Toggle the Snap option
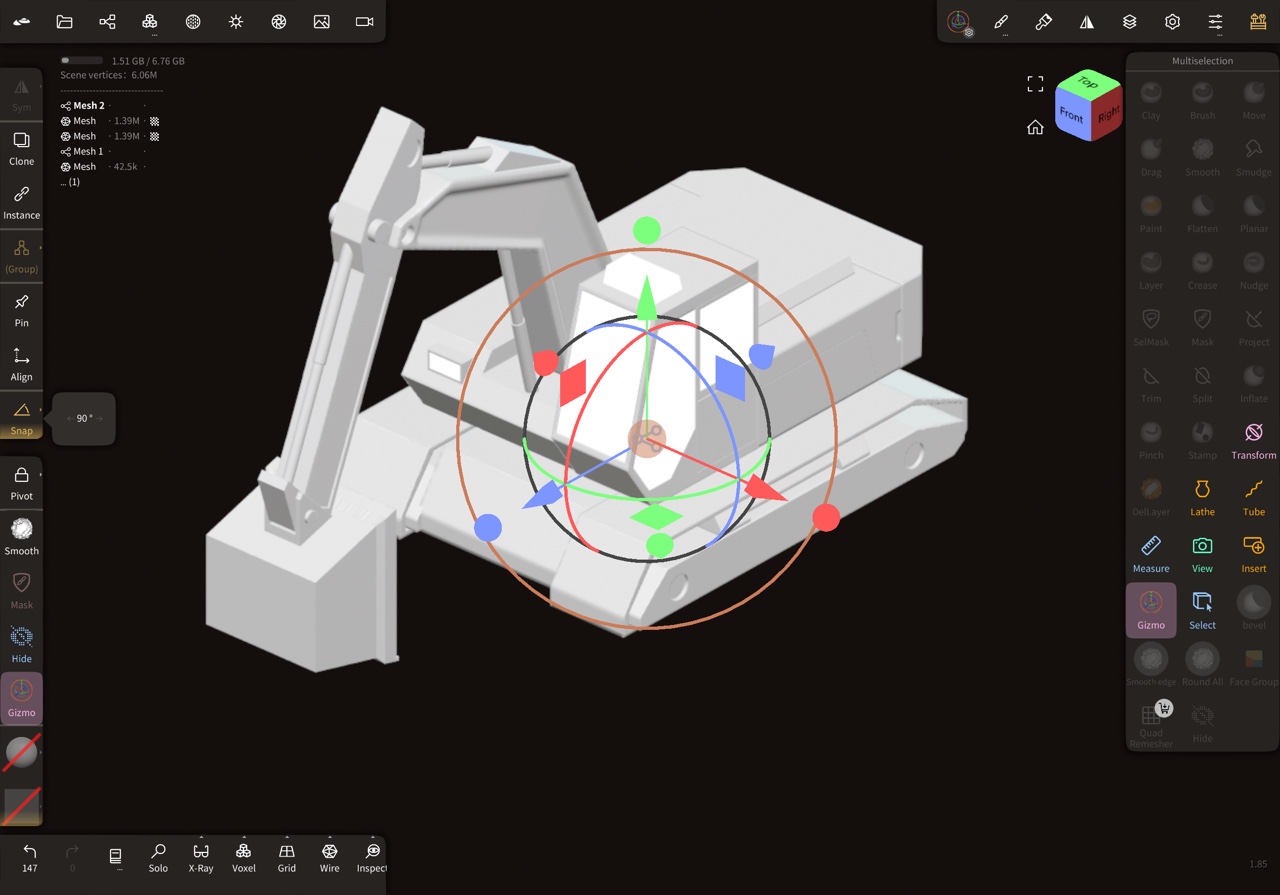 point(21,418)
